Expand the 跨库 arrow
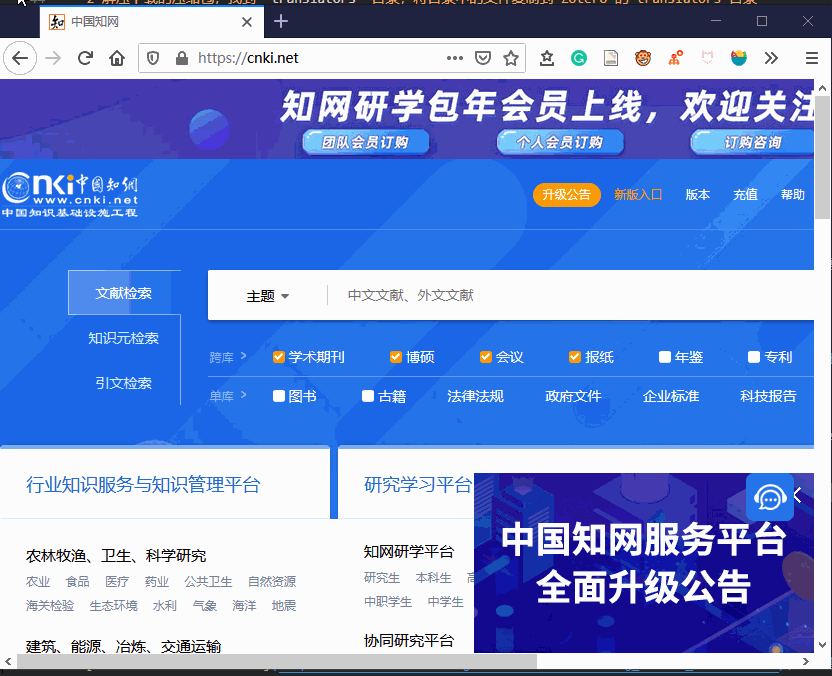The height and width of the screenshot is (676, 832). 244,356
